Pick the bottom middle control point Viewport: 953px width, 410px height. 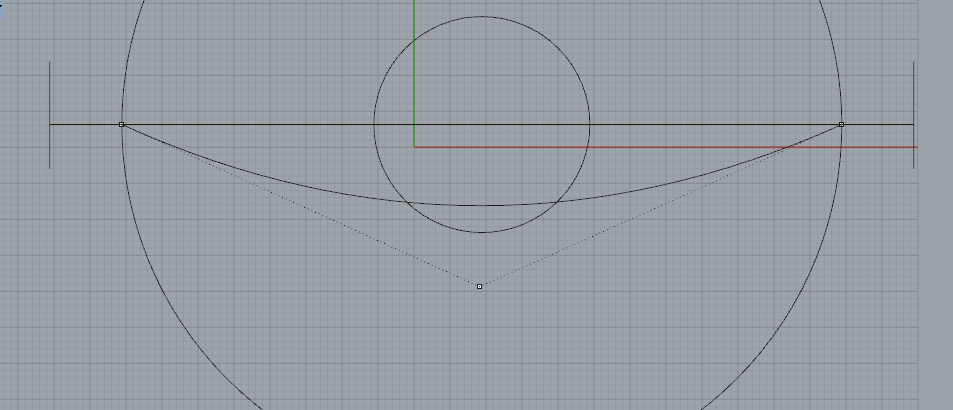[480, 287]
